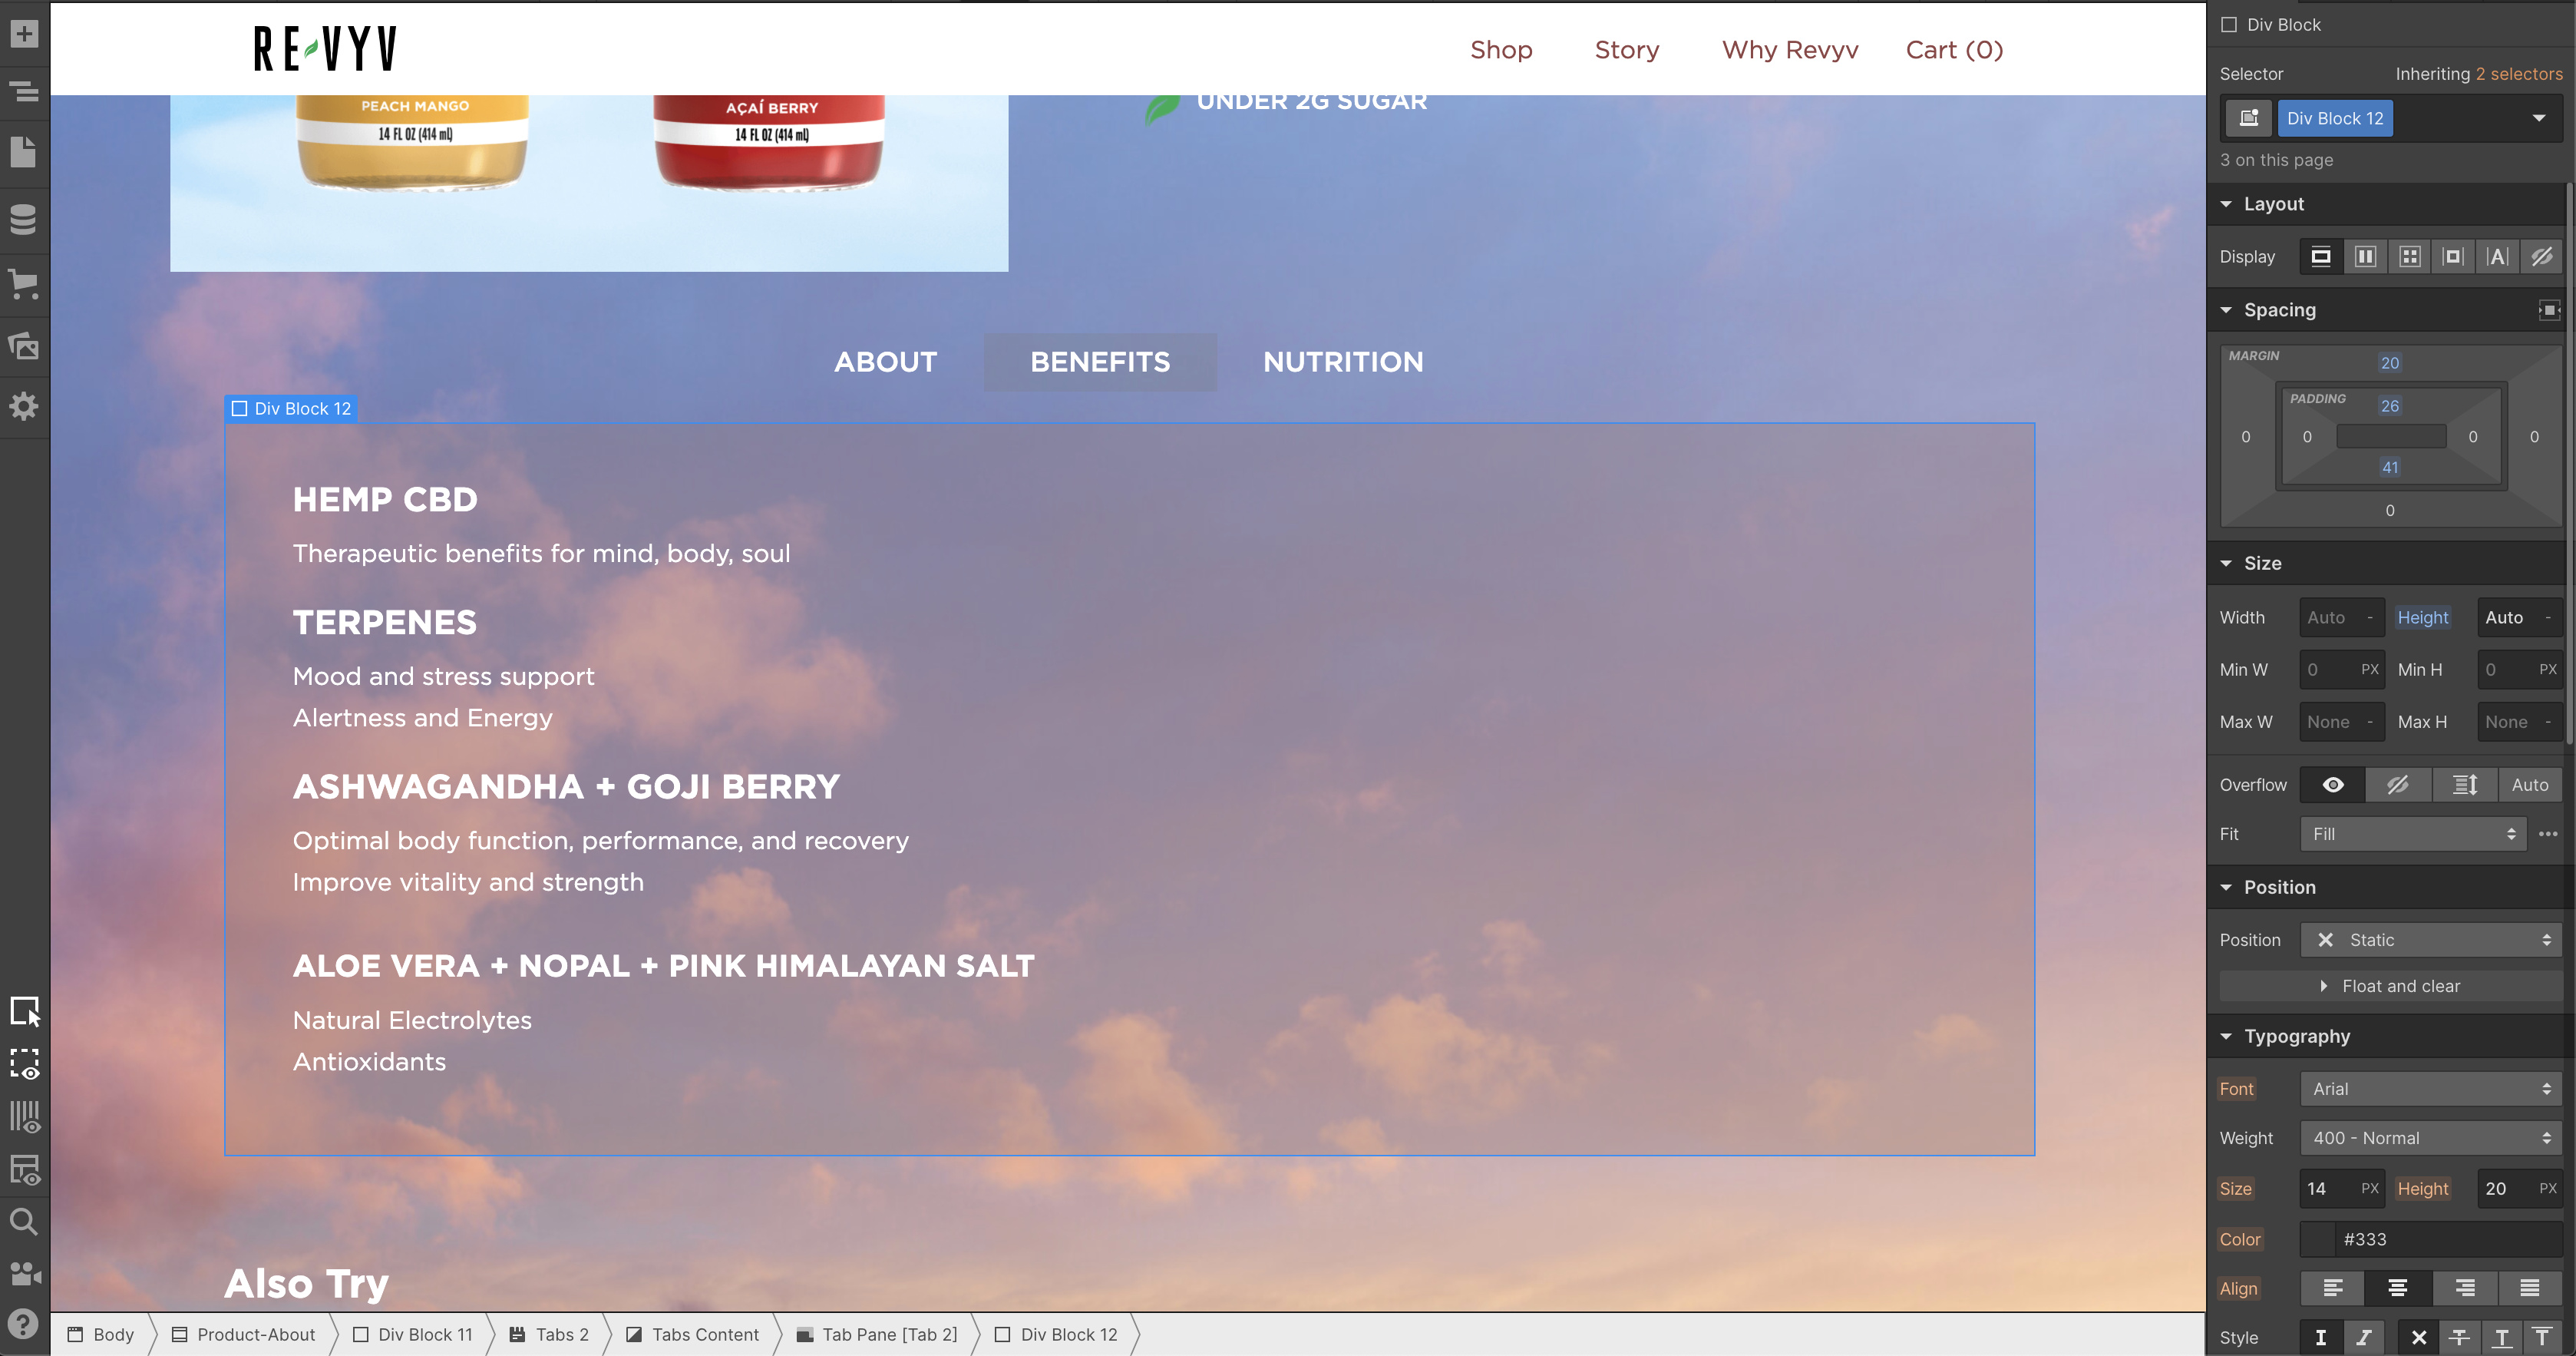The image size is (2576, 1356).
Task: Set display to Flex
Action: [2365, 257]
